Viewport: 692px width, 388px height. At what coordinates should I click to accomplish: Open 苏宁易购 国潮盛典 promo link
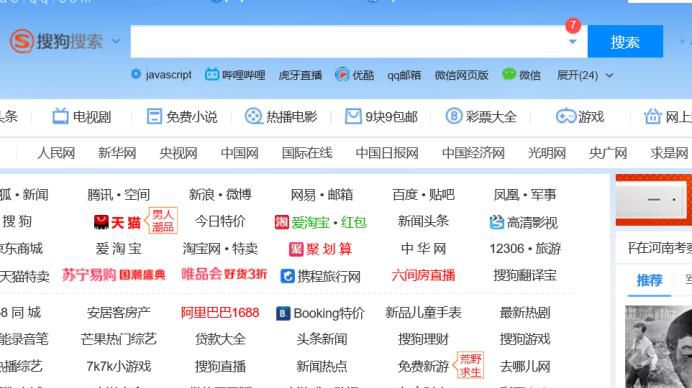pyautogui.click(x=114, y=275)
